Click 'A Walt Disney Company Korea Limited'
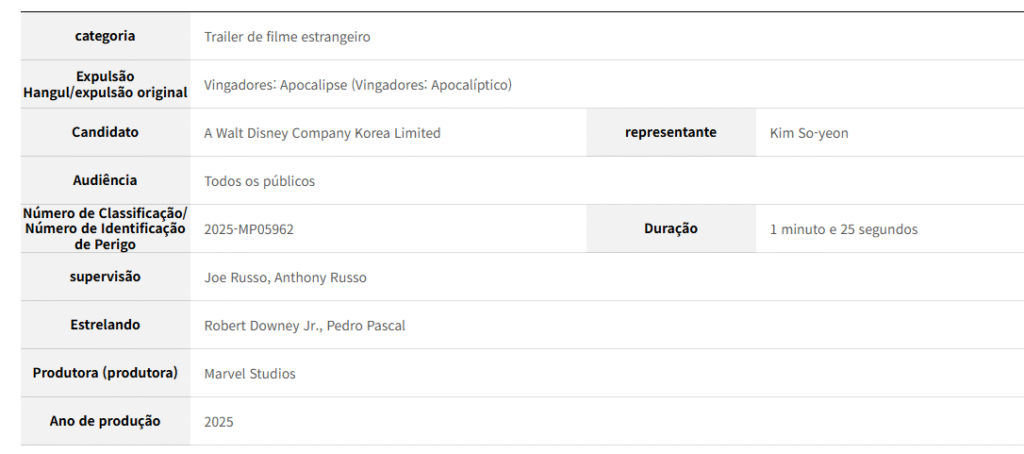 pos(322,133)
